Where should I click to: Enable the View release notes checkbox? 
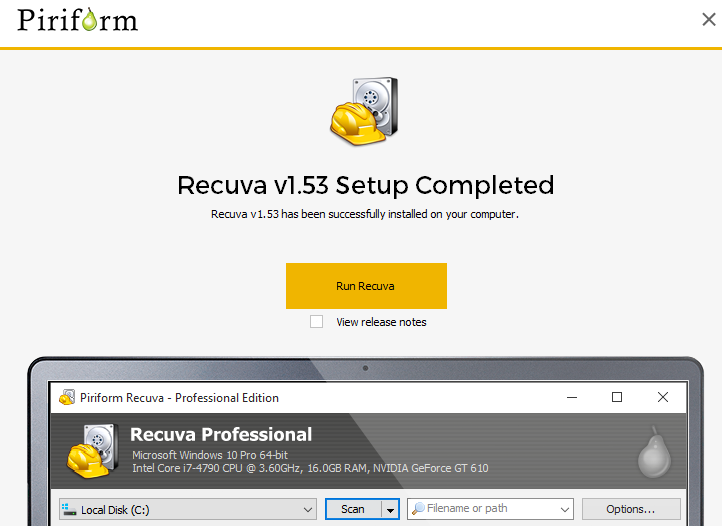coord(316,321)
